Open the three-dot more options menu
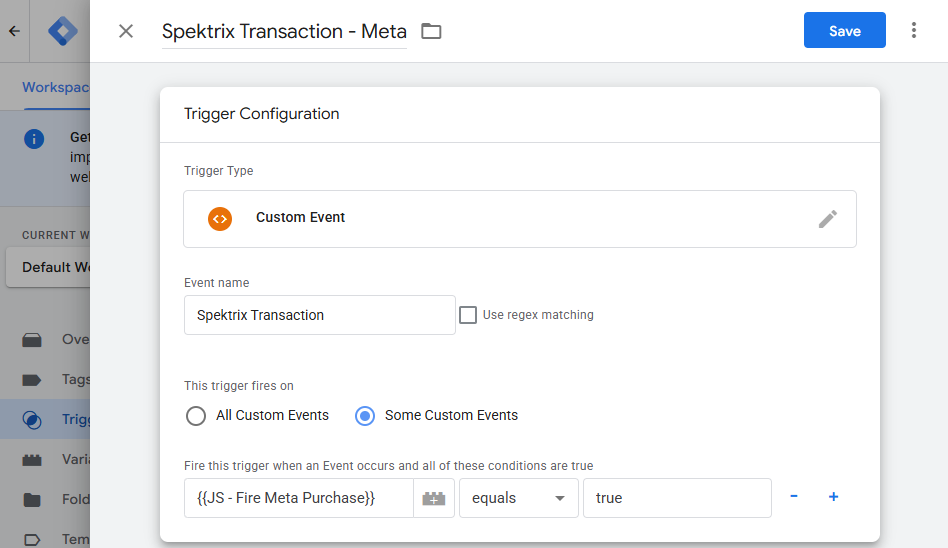This screenshot has height=548, width=948. pyautogui.click(x=913, y=31)
